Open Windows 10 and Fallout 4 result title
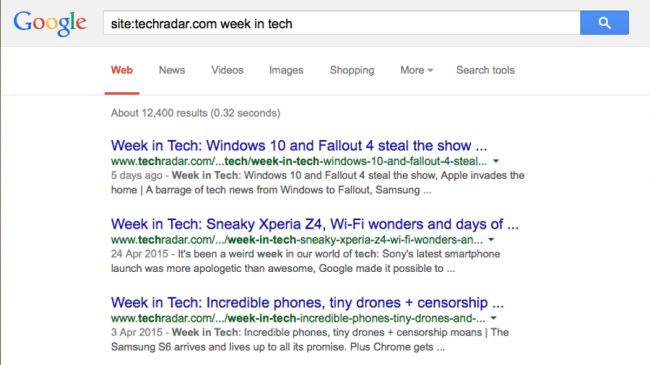Image resolution: width=650 pixels, height=365 pixels. pos(299,146)
